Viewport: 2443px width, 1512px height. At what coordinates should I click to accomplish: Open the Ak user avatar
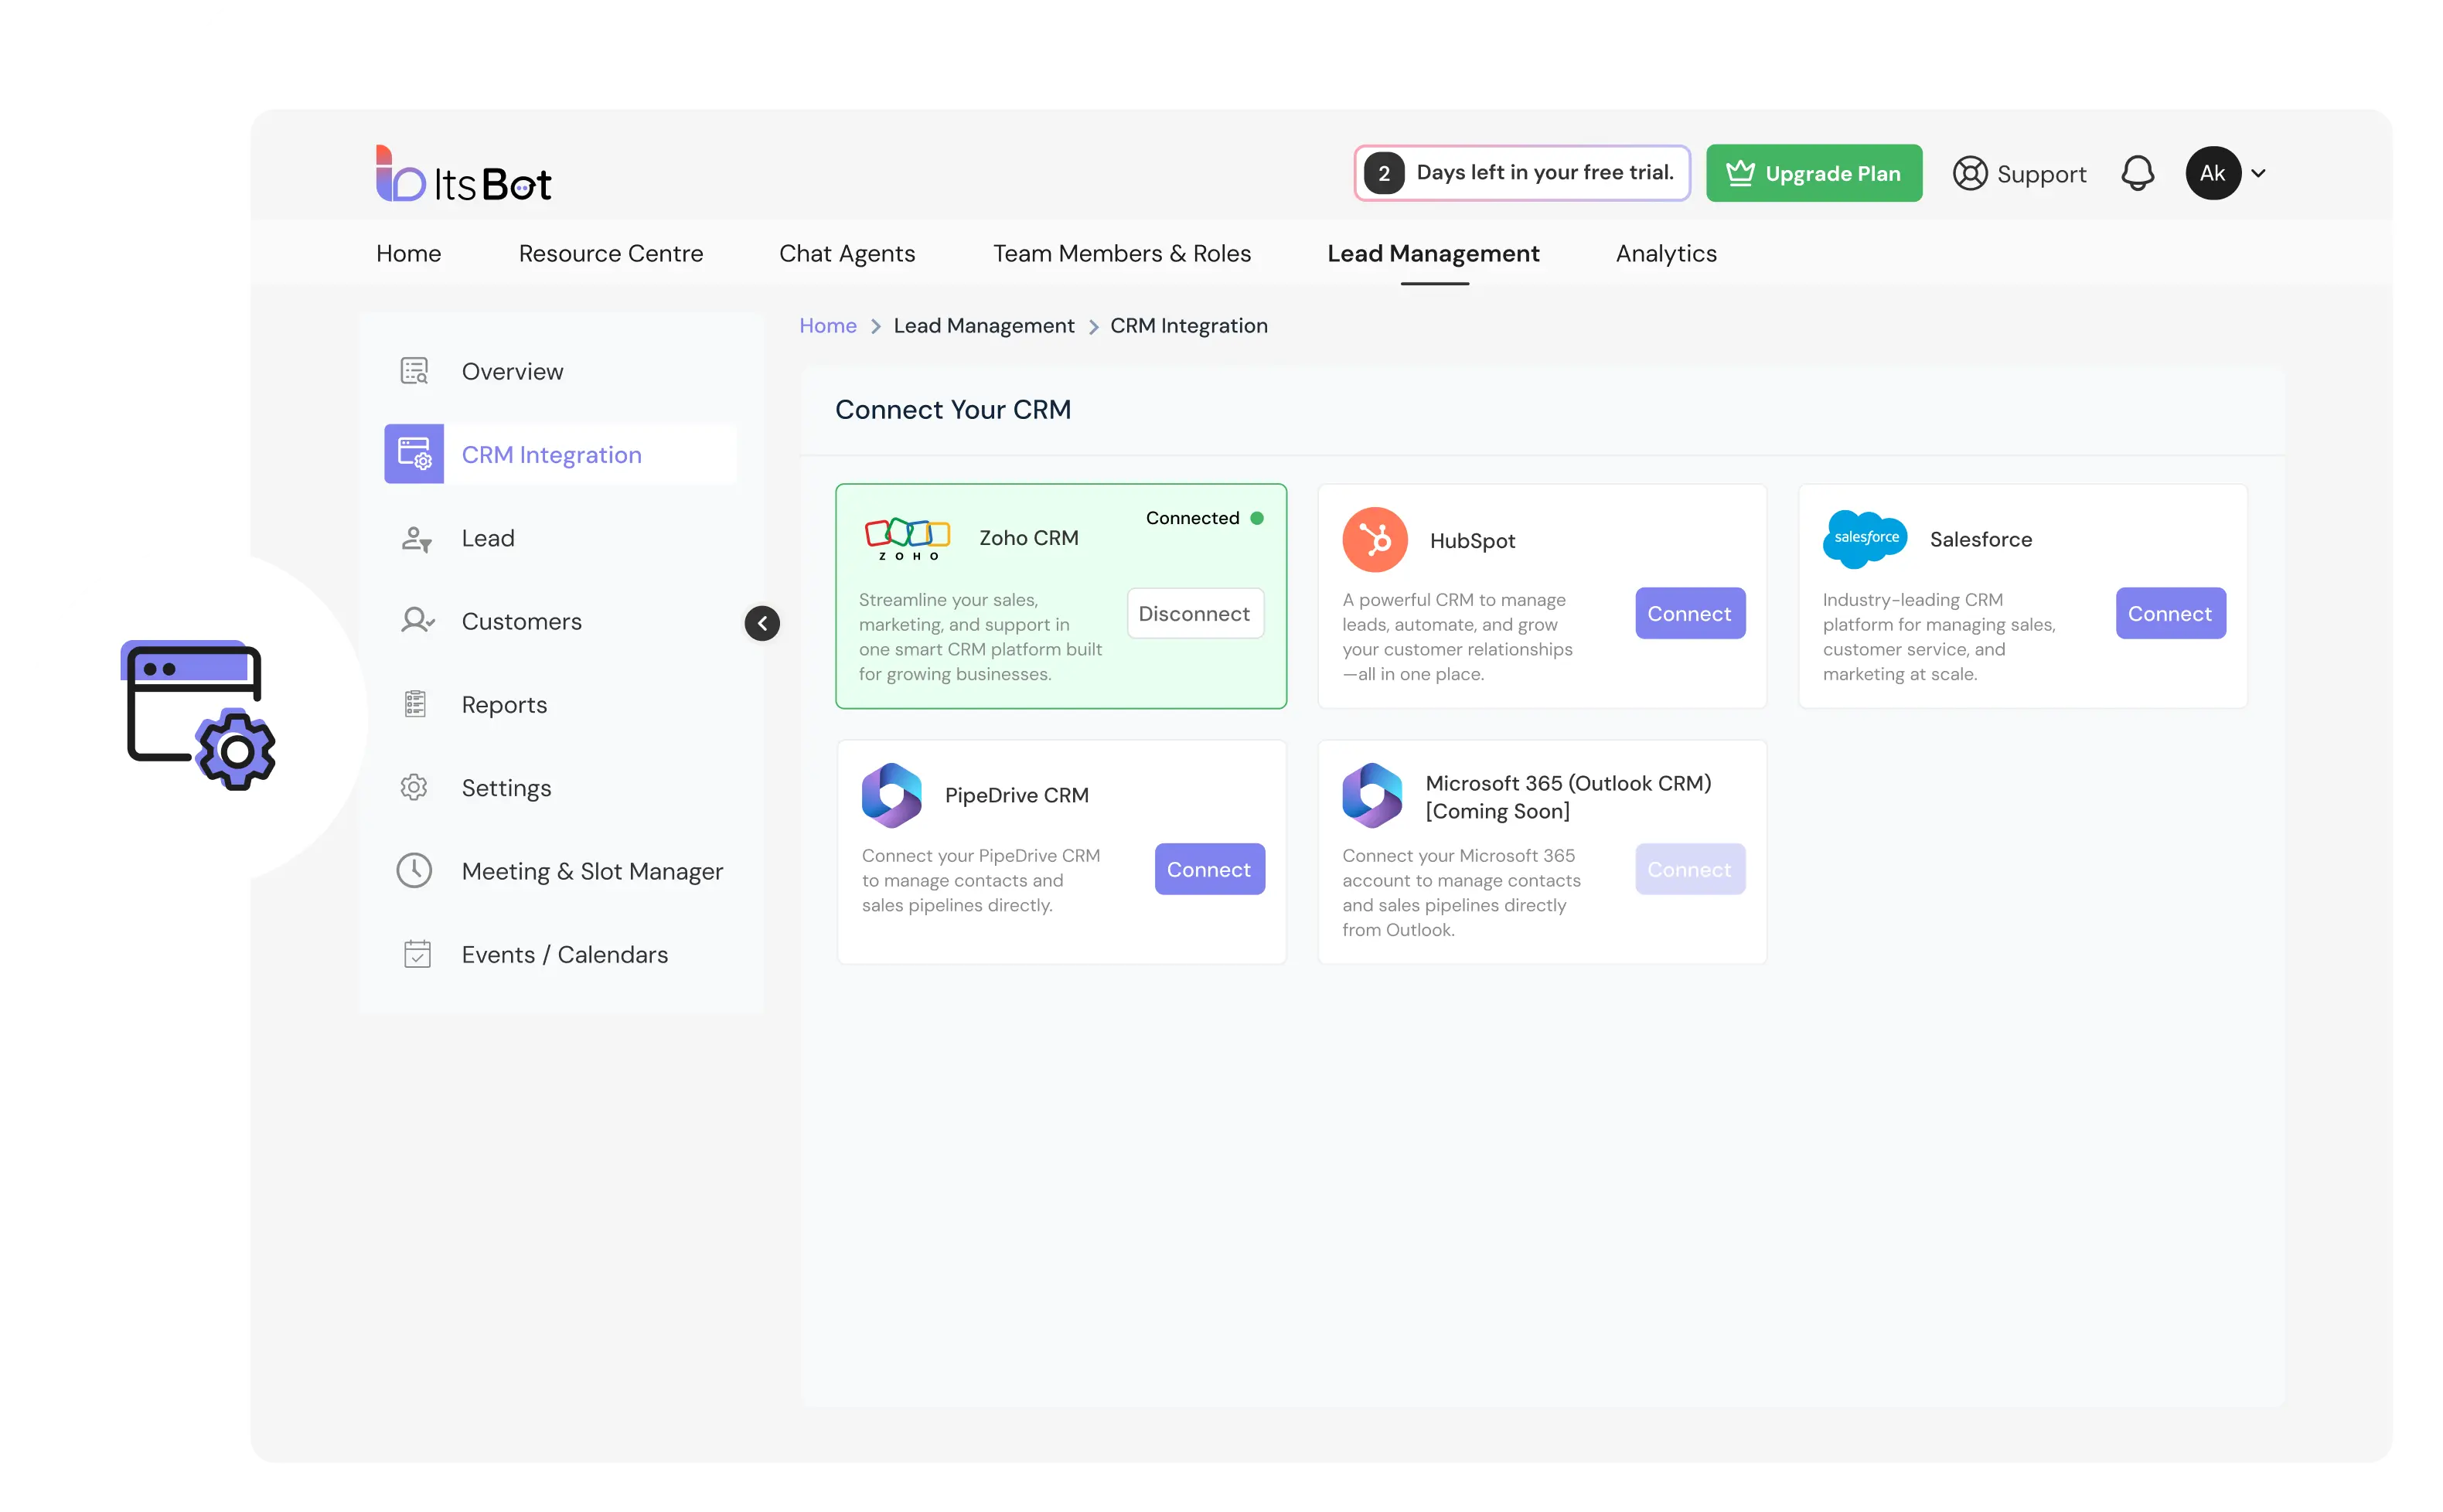click(2212, 173)
